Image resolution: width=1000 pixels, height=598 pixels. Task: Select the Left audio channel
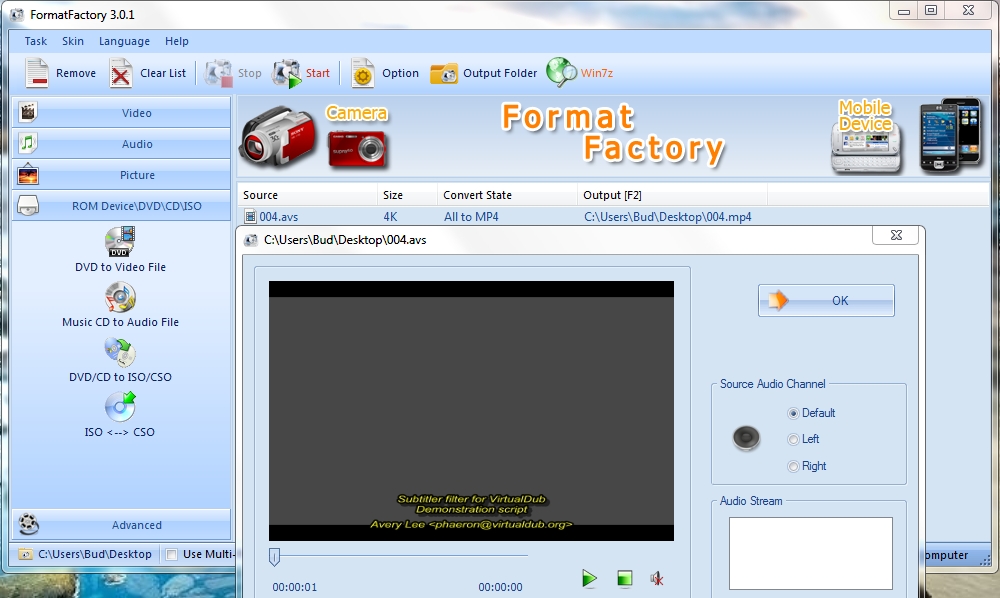click(793, 439)
